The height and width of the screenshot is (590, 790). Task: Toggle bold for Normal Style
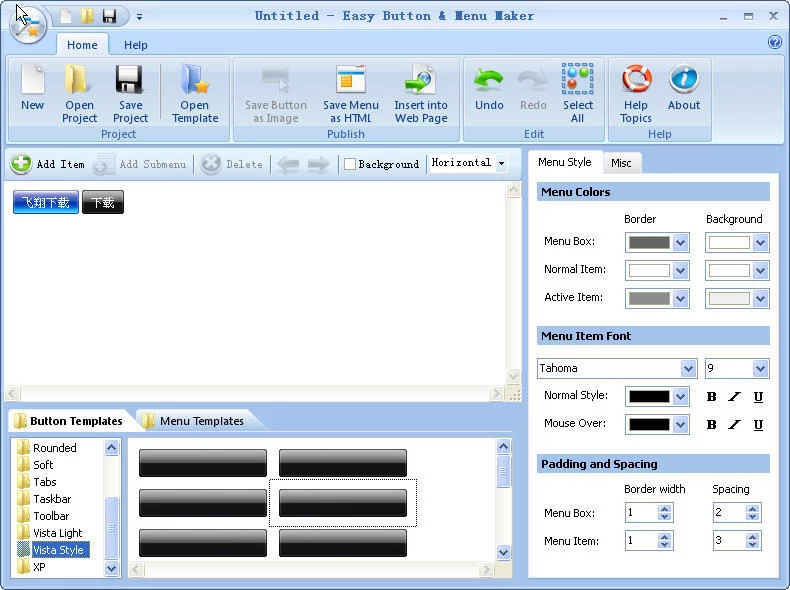(x=711, y=397)
